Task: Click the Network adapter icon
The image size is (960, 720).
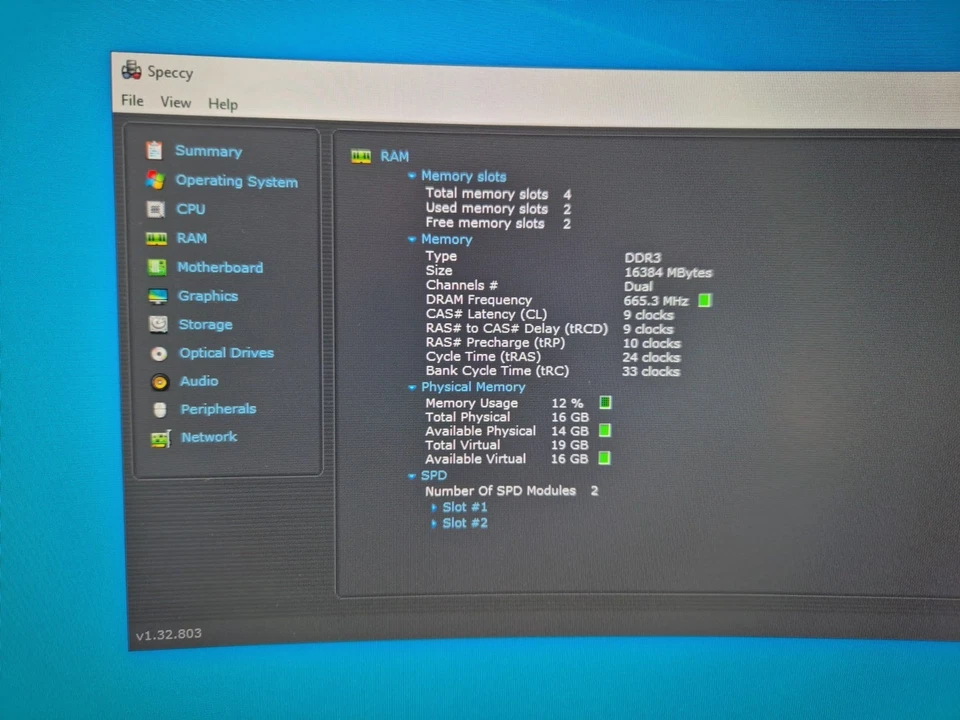Action: coord(161,437)
